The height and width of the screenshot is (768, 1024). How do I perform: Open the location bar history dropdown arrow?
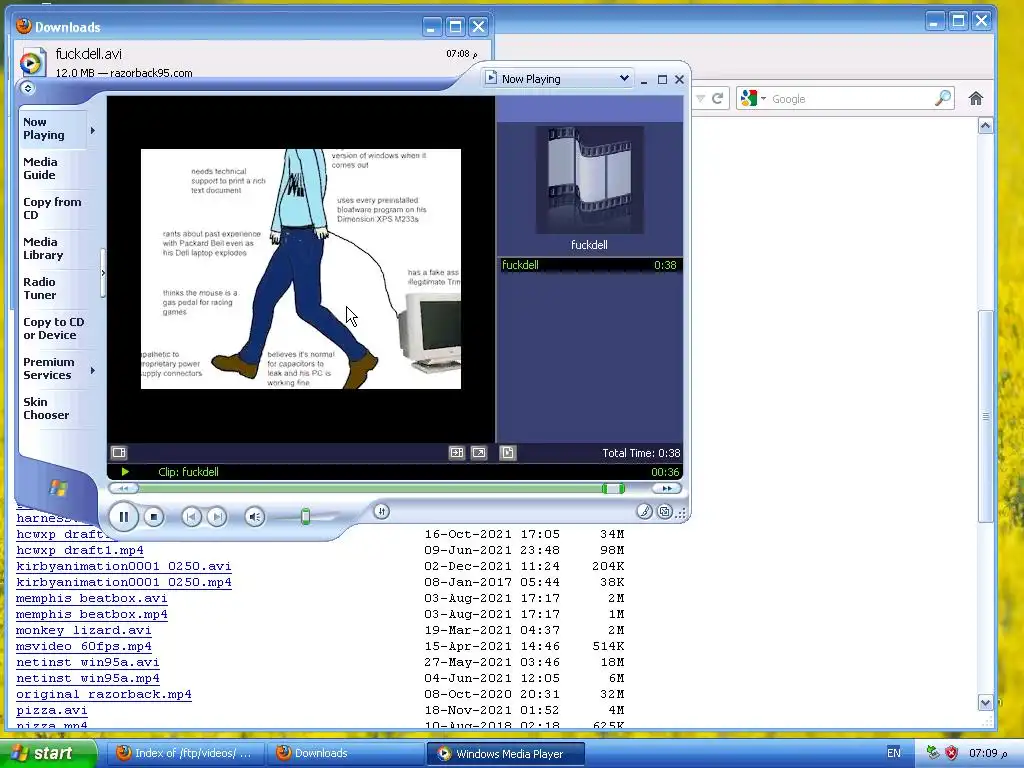tap(700, 99)
